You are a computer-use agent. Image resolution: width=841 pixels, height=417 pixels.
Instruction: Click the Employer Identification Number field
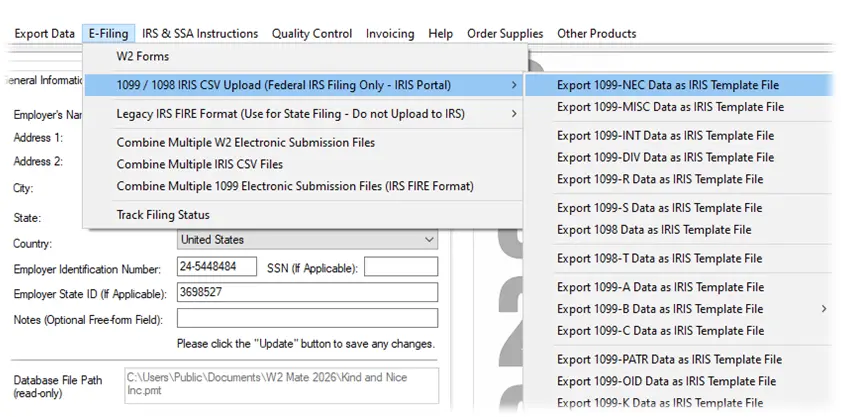pos(217,267)
